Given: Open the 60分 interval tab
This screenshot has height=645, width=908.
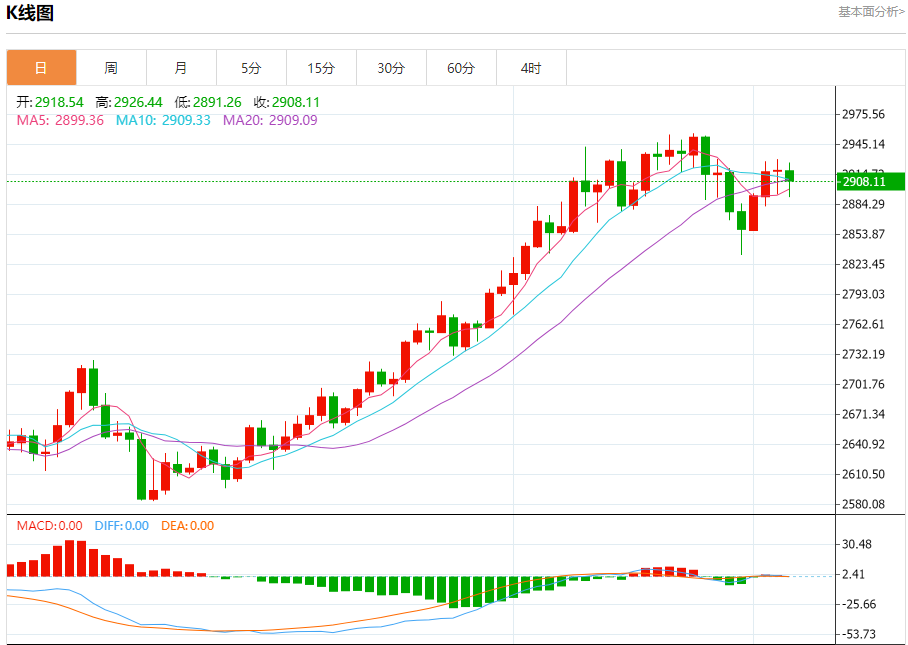Looking at the screenshot, I should click(462, 68).
